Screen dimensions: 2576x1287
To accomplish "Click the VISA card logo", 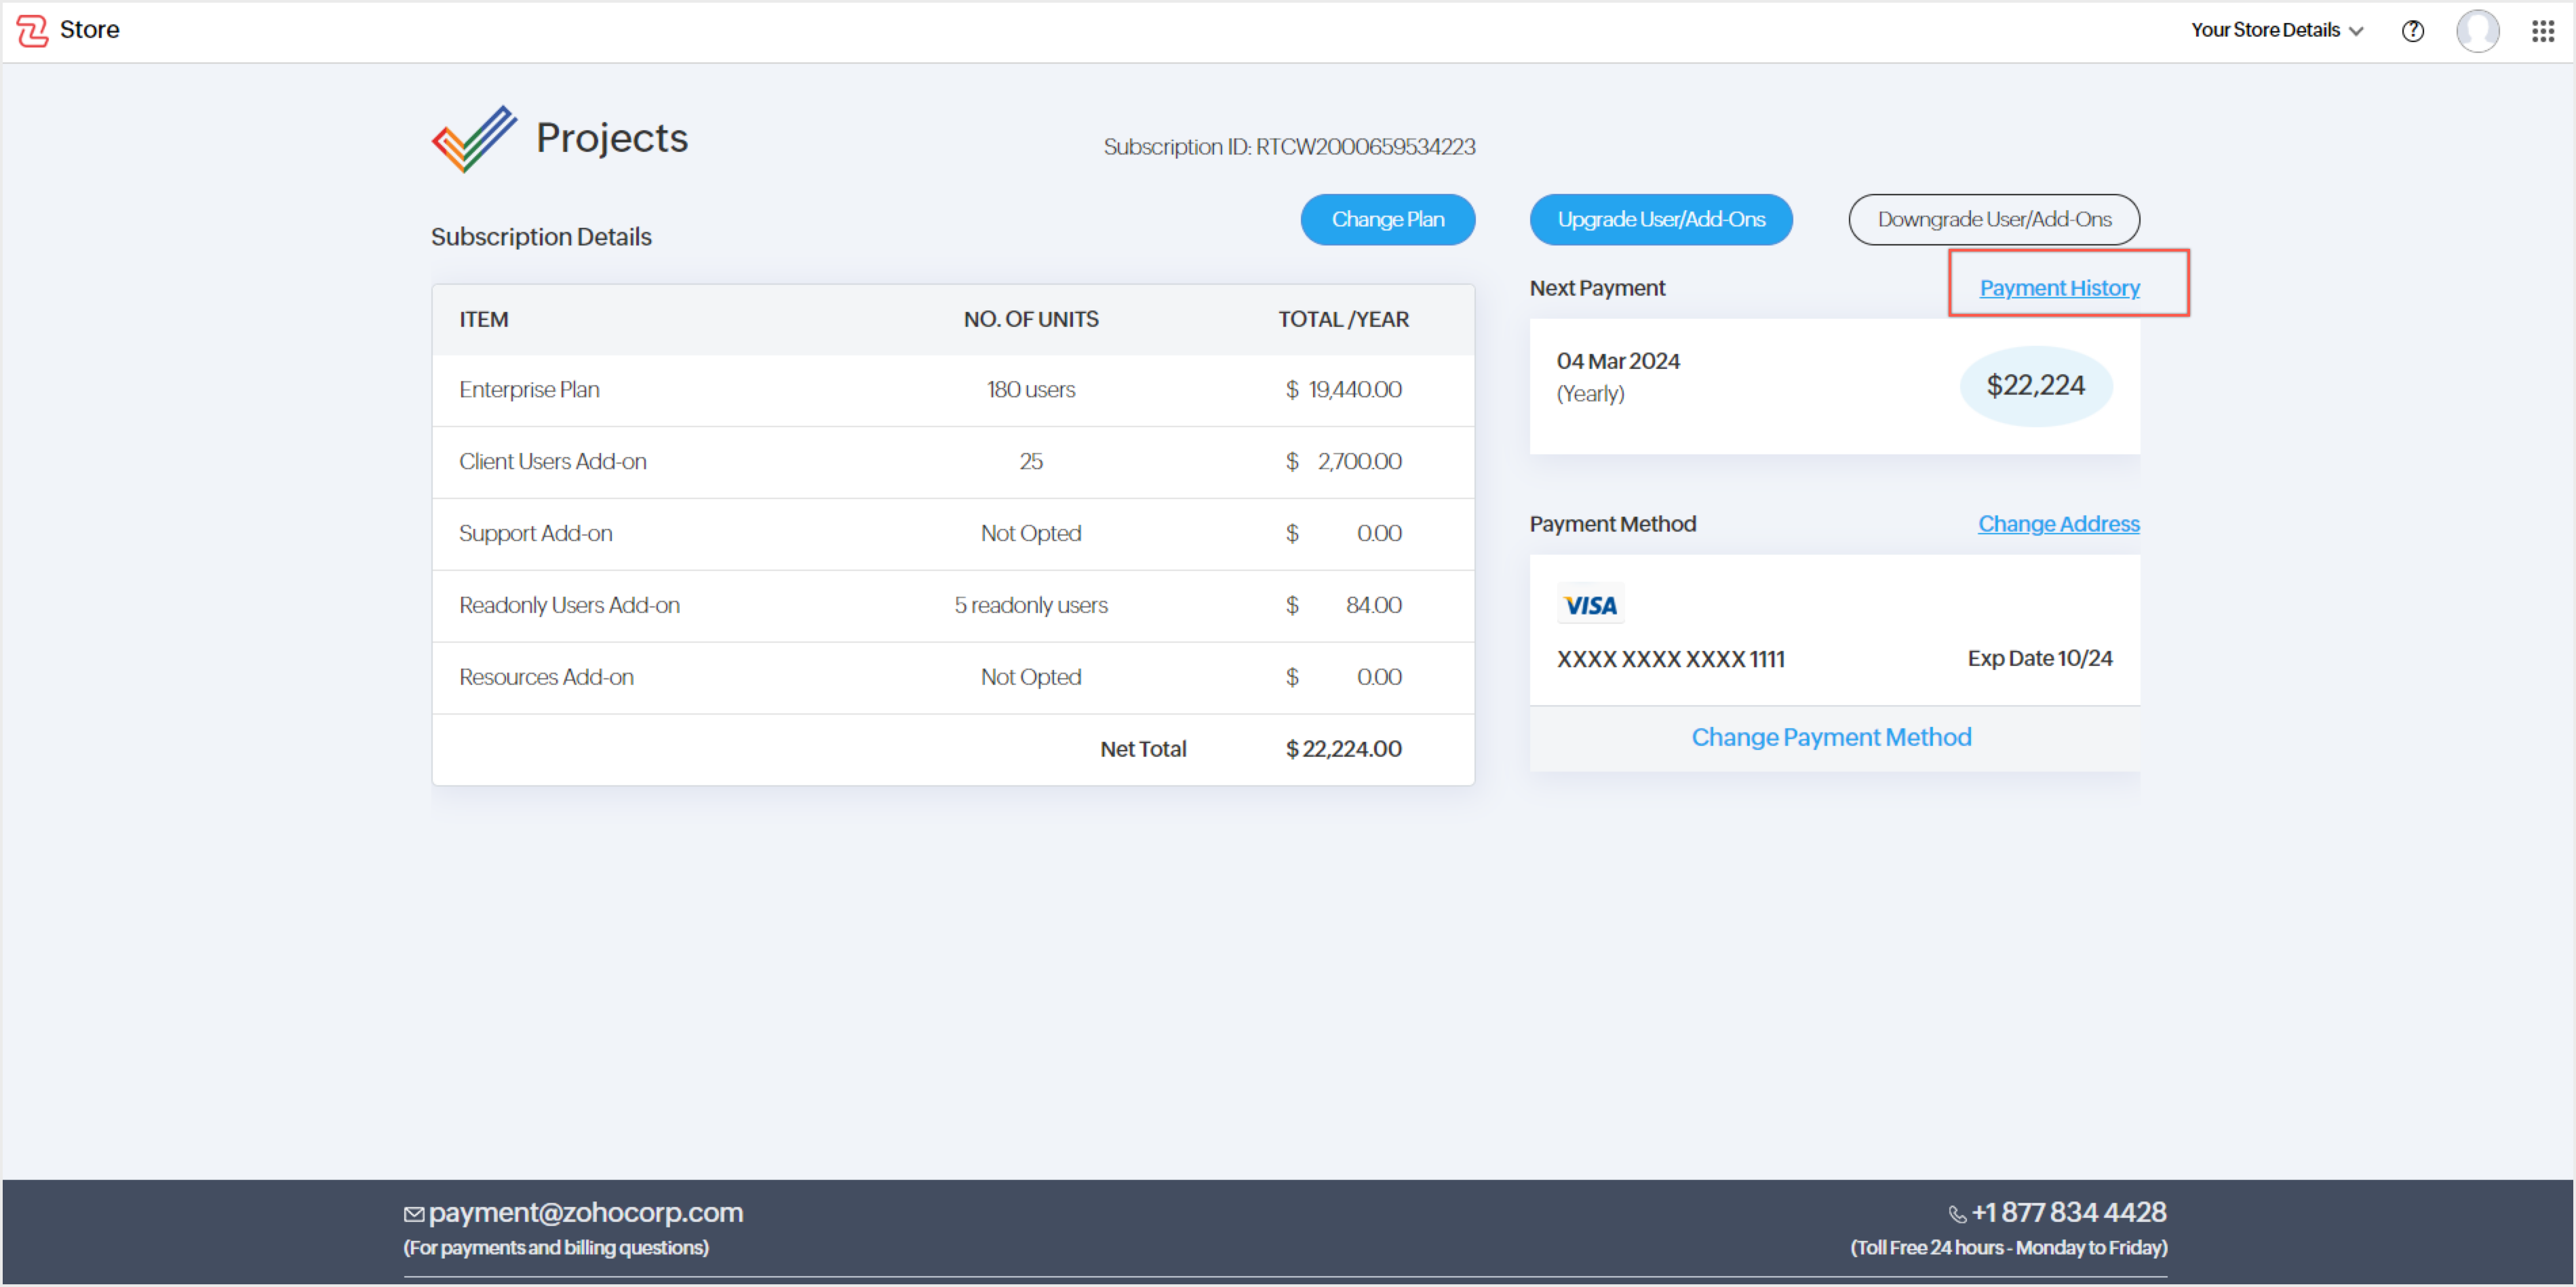I will (1590, 605).
